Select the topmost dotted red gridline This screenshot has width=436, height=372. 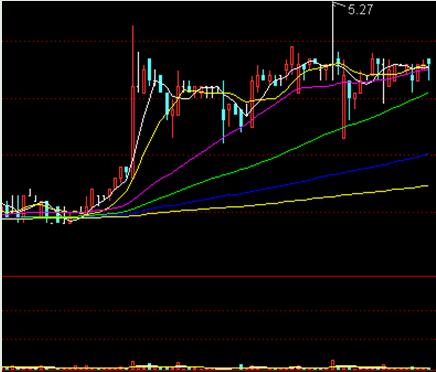219,42
